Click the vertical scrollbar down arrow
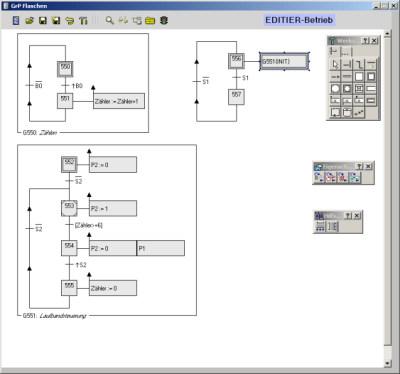This screenshot has height=374, width=400. [x=387, y=363]
